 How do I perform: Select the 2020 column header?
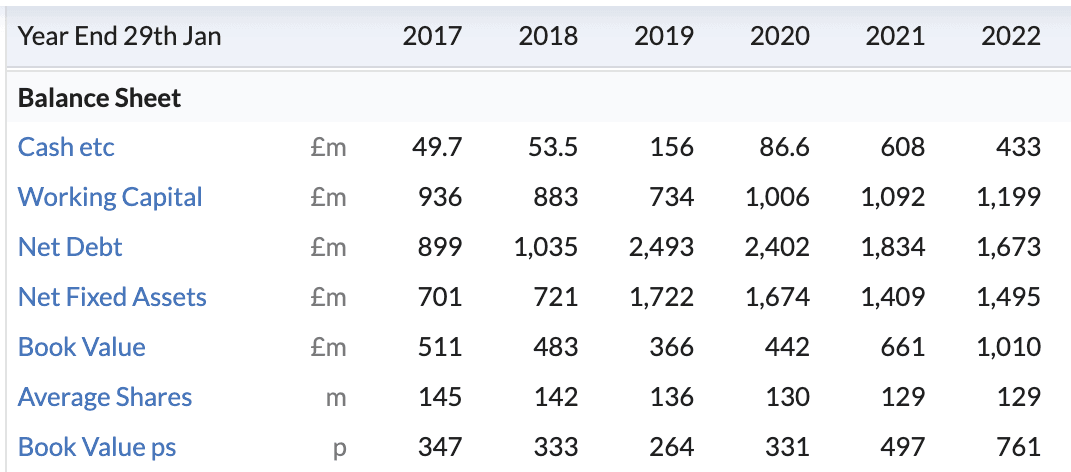pos(780,37)
